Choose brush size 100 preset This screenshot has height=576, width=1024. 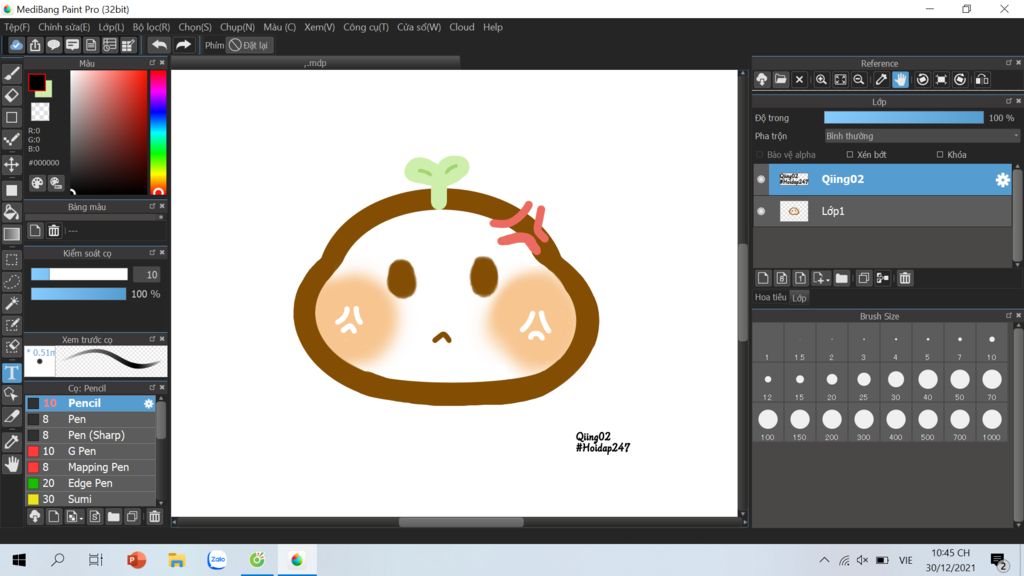[767, 423]
